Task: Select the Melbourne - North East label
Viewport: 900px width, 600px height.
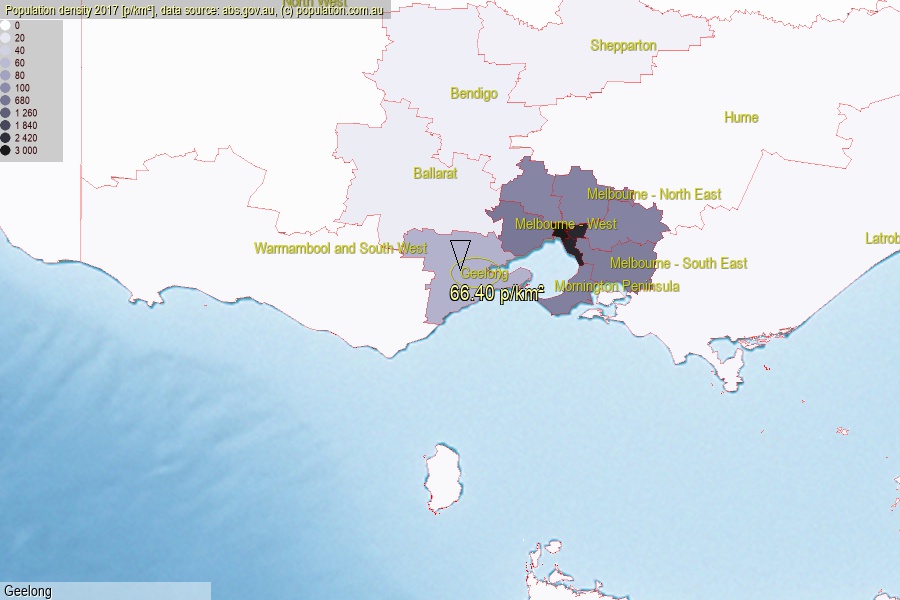Action: click(654, 194)
